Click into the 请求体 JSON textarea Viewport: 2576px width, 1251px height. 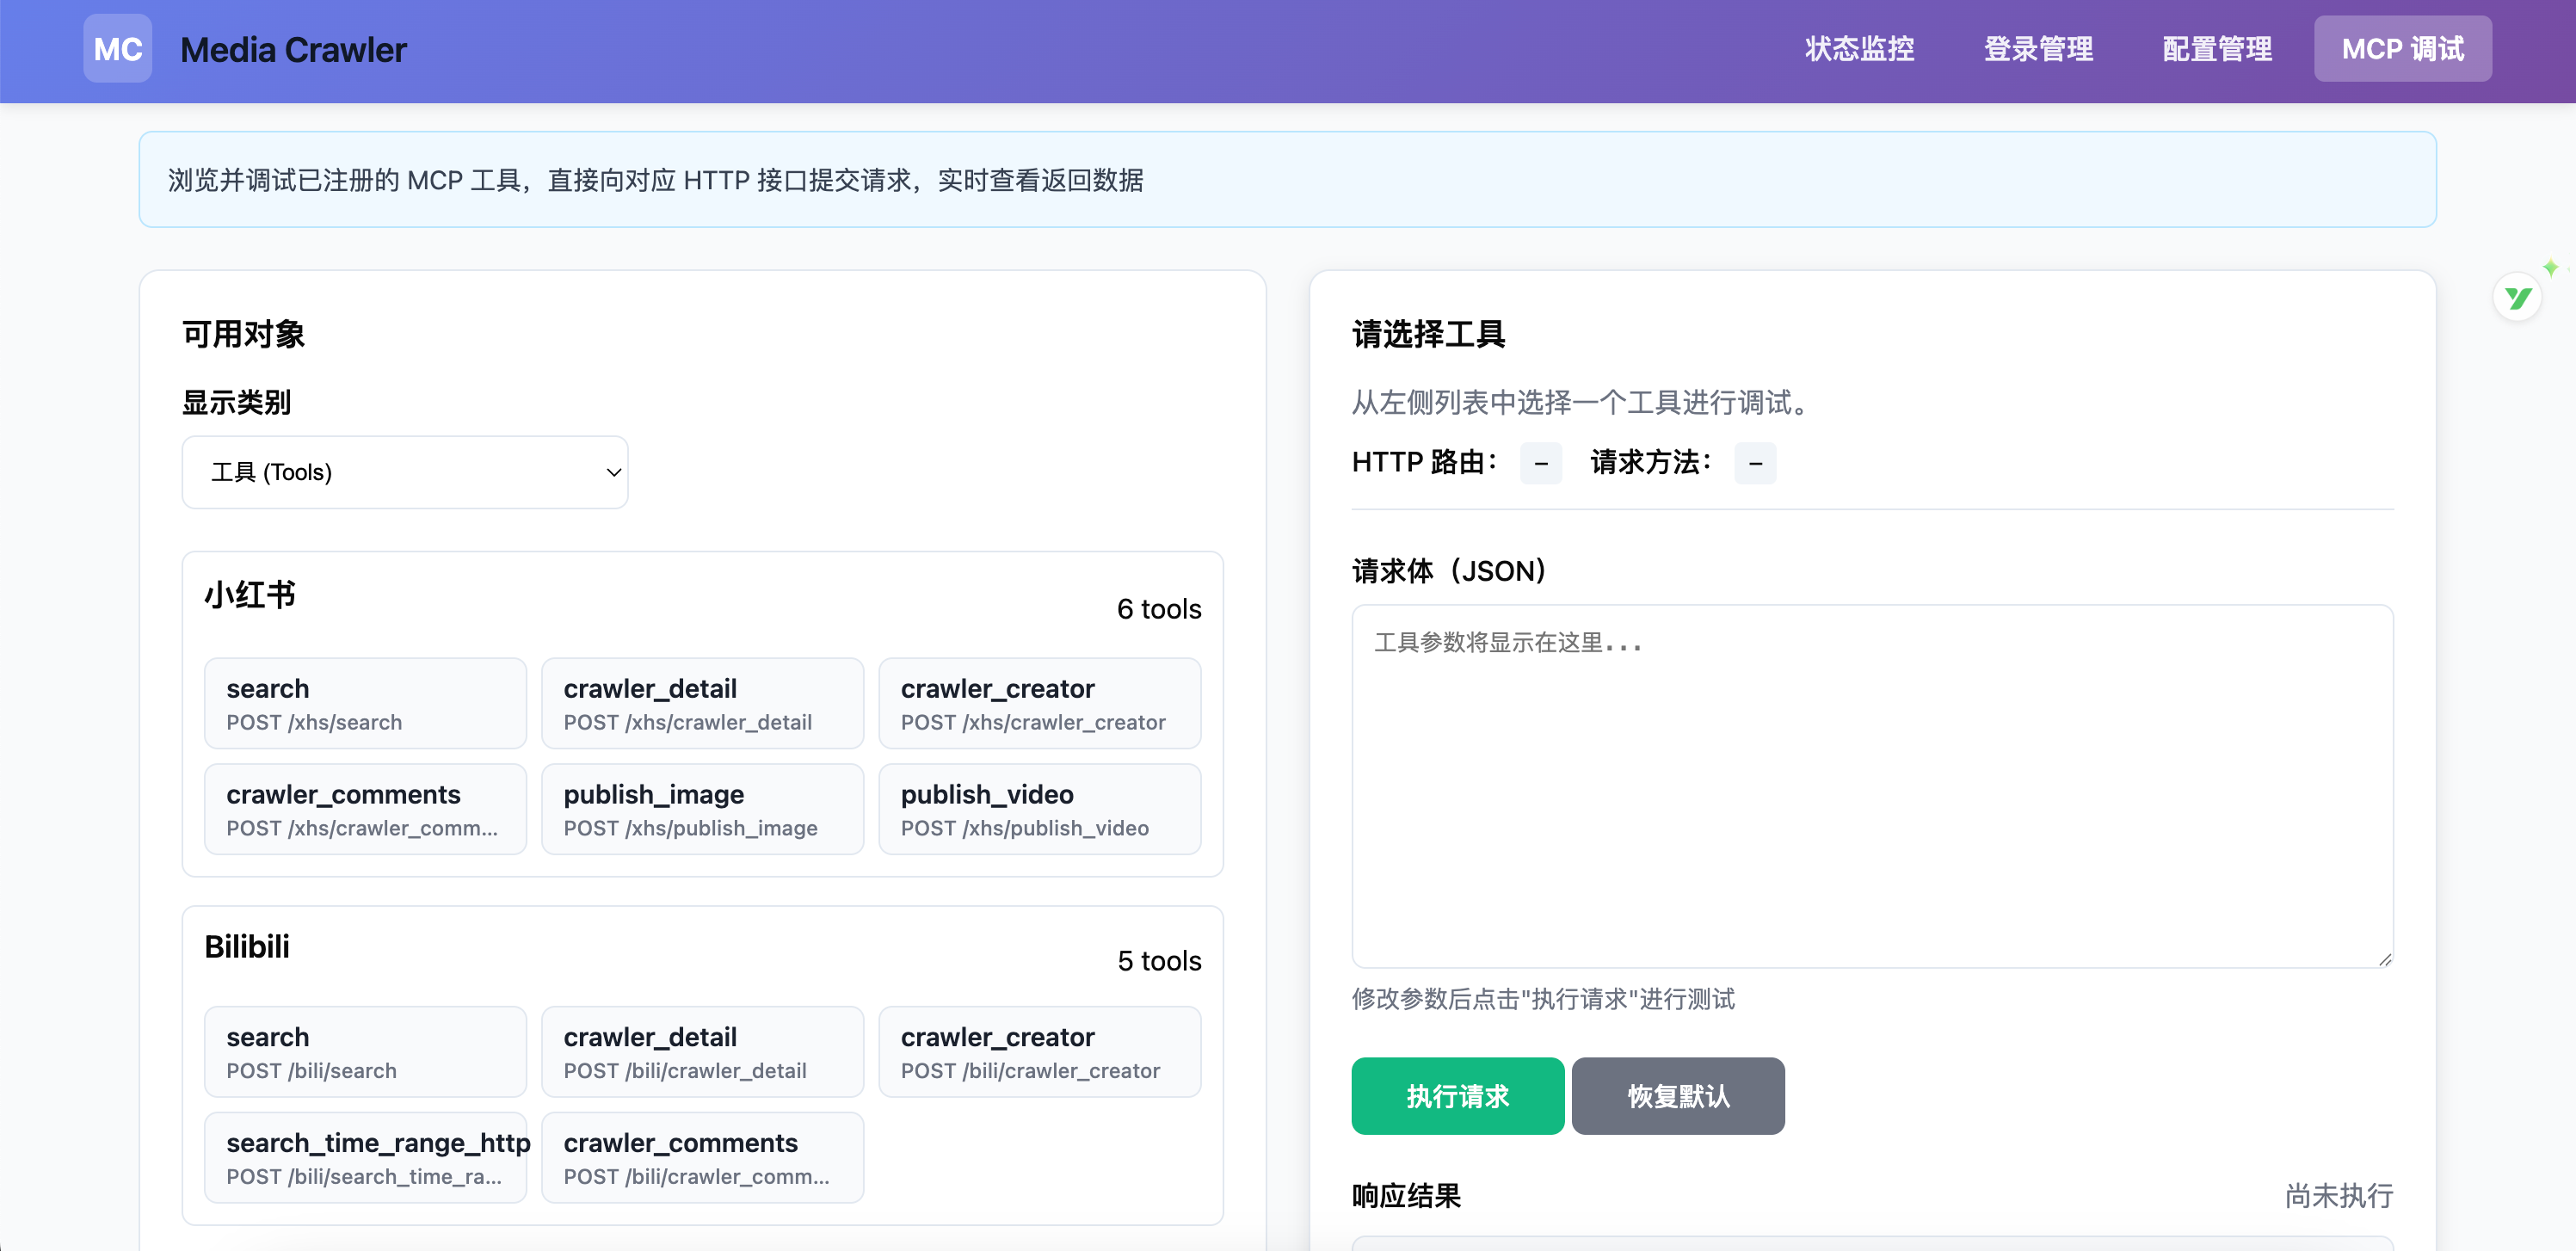(x=1871, y=785)
